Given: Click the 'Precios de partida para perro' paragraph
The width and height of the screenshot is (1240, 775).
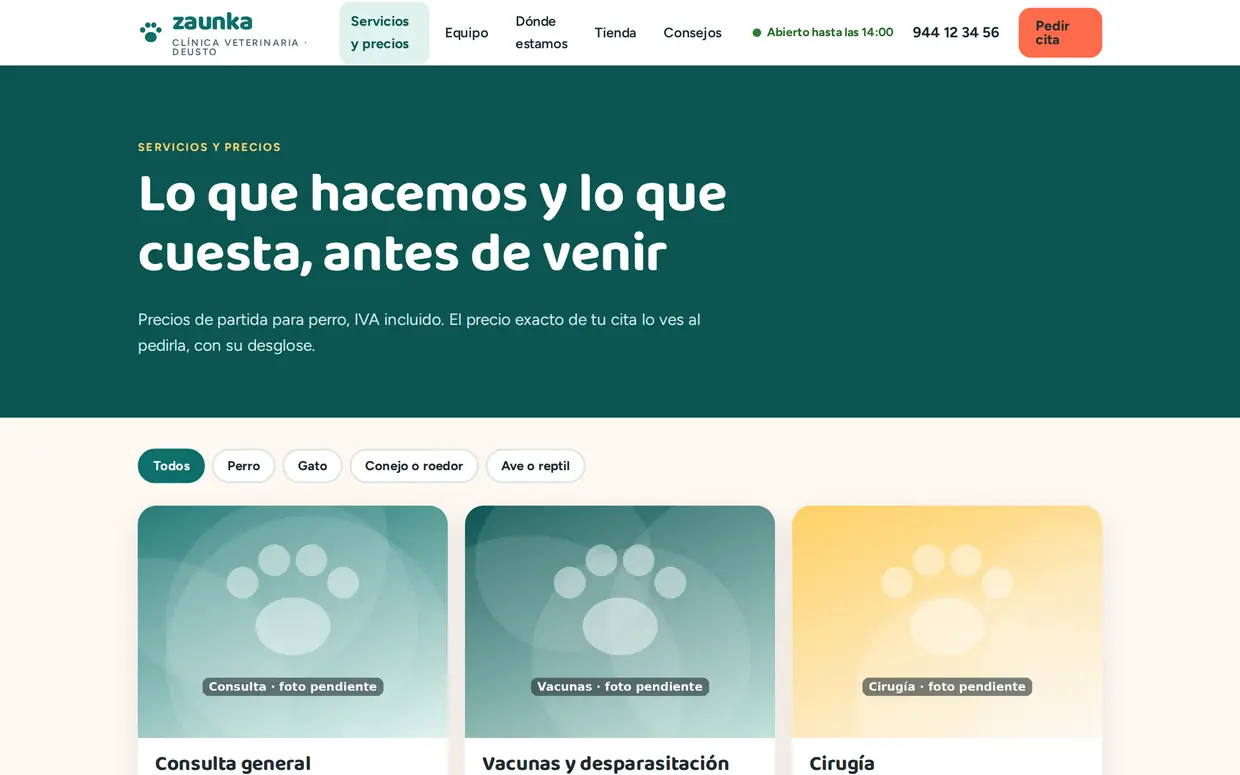Looking at the screenshot, I should point(419,332).
